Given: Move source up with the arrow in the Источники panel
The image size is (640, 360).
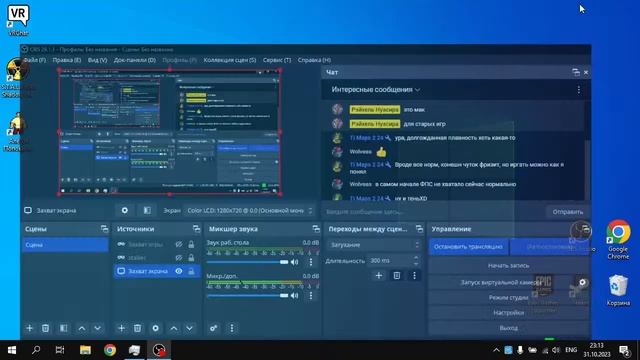Looking at the screenshot, I should point(173,328).
